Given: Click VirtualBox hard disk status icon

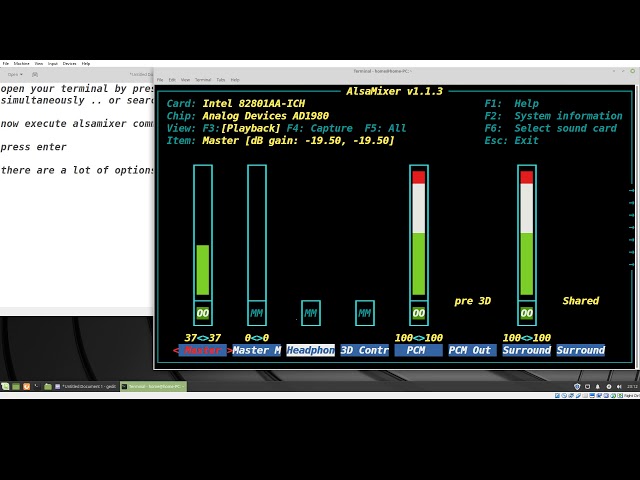Looking at the screenshot, I should point(557,396).
